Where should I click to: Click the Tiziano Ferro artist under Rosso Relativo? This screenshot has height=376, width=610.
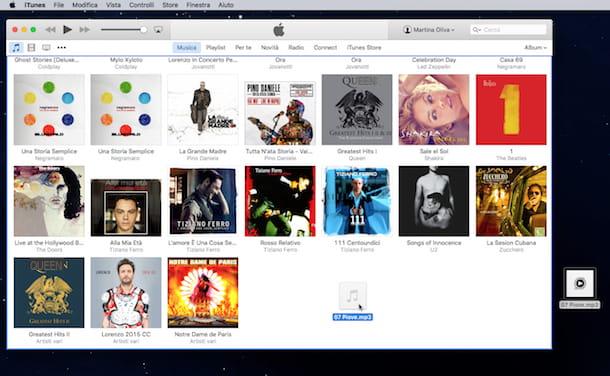click(280, 250)
